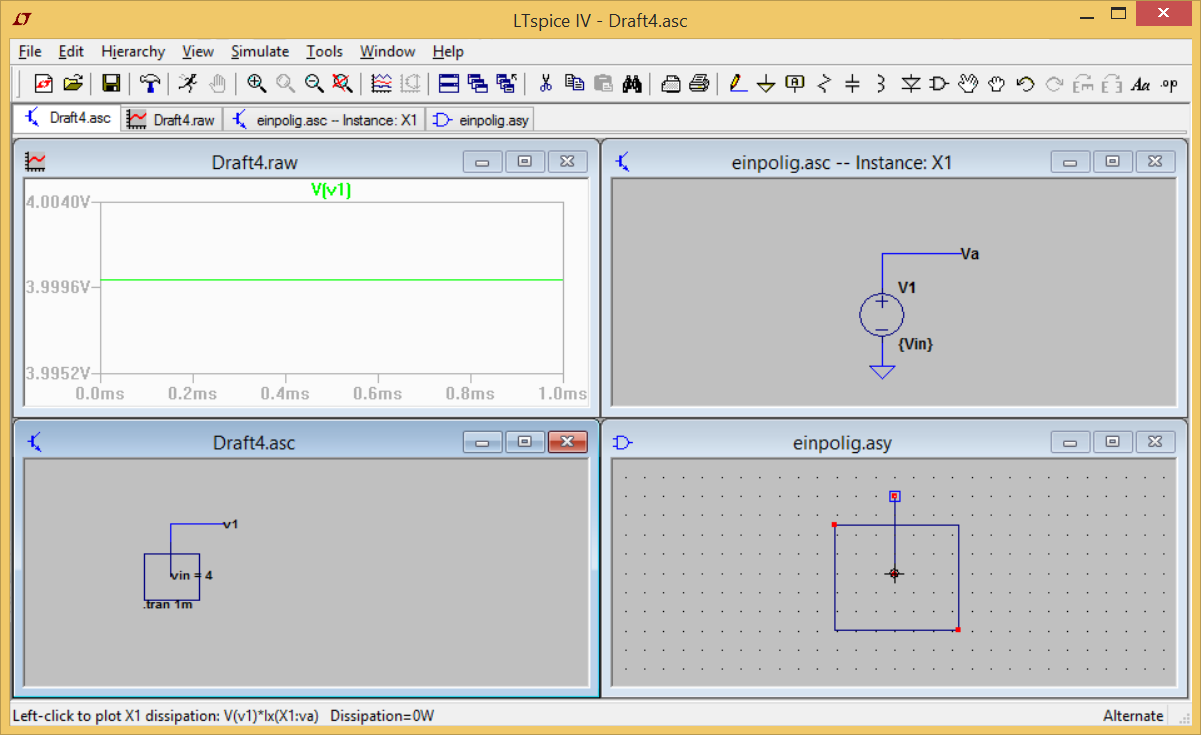This screenshot has width=1201, height=735.
Task: Select the Move hand tool
Action: click(967, 84)
